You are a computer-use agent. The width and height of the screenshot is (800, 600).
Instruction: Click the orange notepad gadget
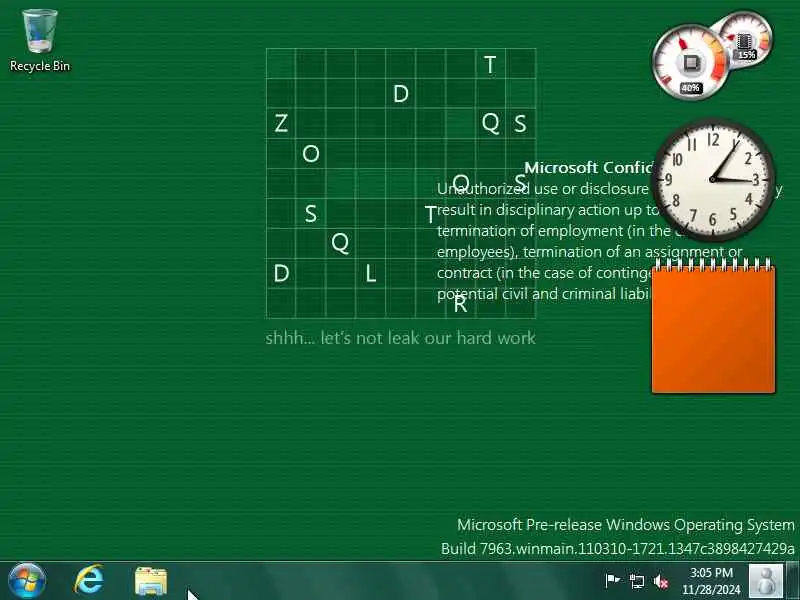[x=713, y=327]
